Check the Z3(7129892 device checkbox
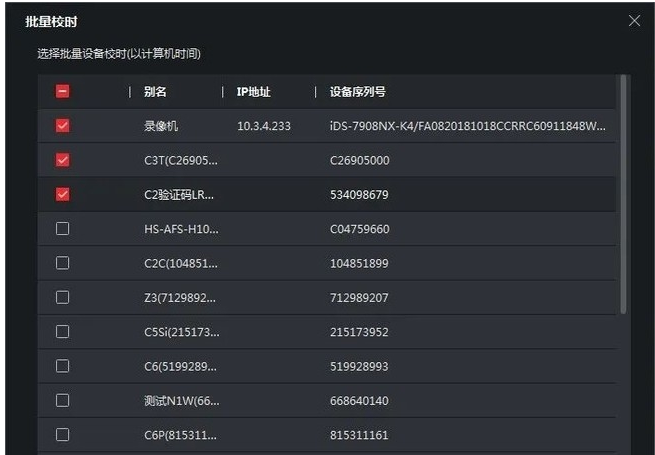Viewport: 655px width, 455px height. click(x=63, y=297)
